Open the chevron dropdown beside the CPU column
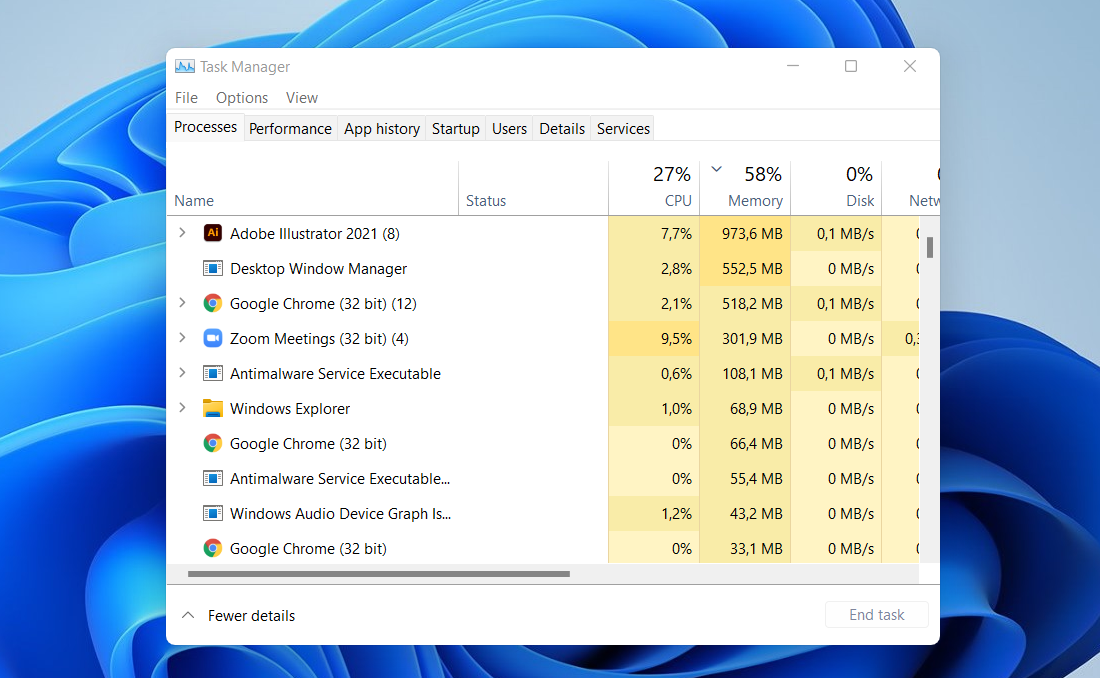The width and height of the screenshot is (1100, 678). pyautogui.click(x=715, y=170)
